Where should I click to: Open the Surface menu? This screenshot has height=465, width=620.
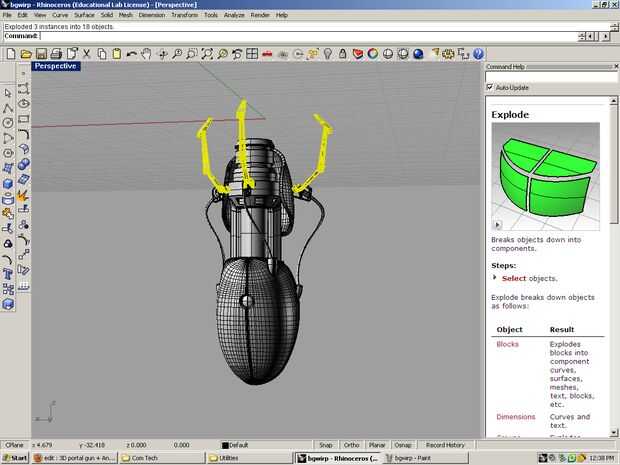[84, 15]
